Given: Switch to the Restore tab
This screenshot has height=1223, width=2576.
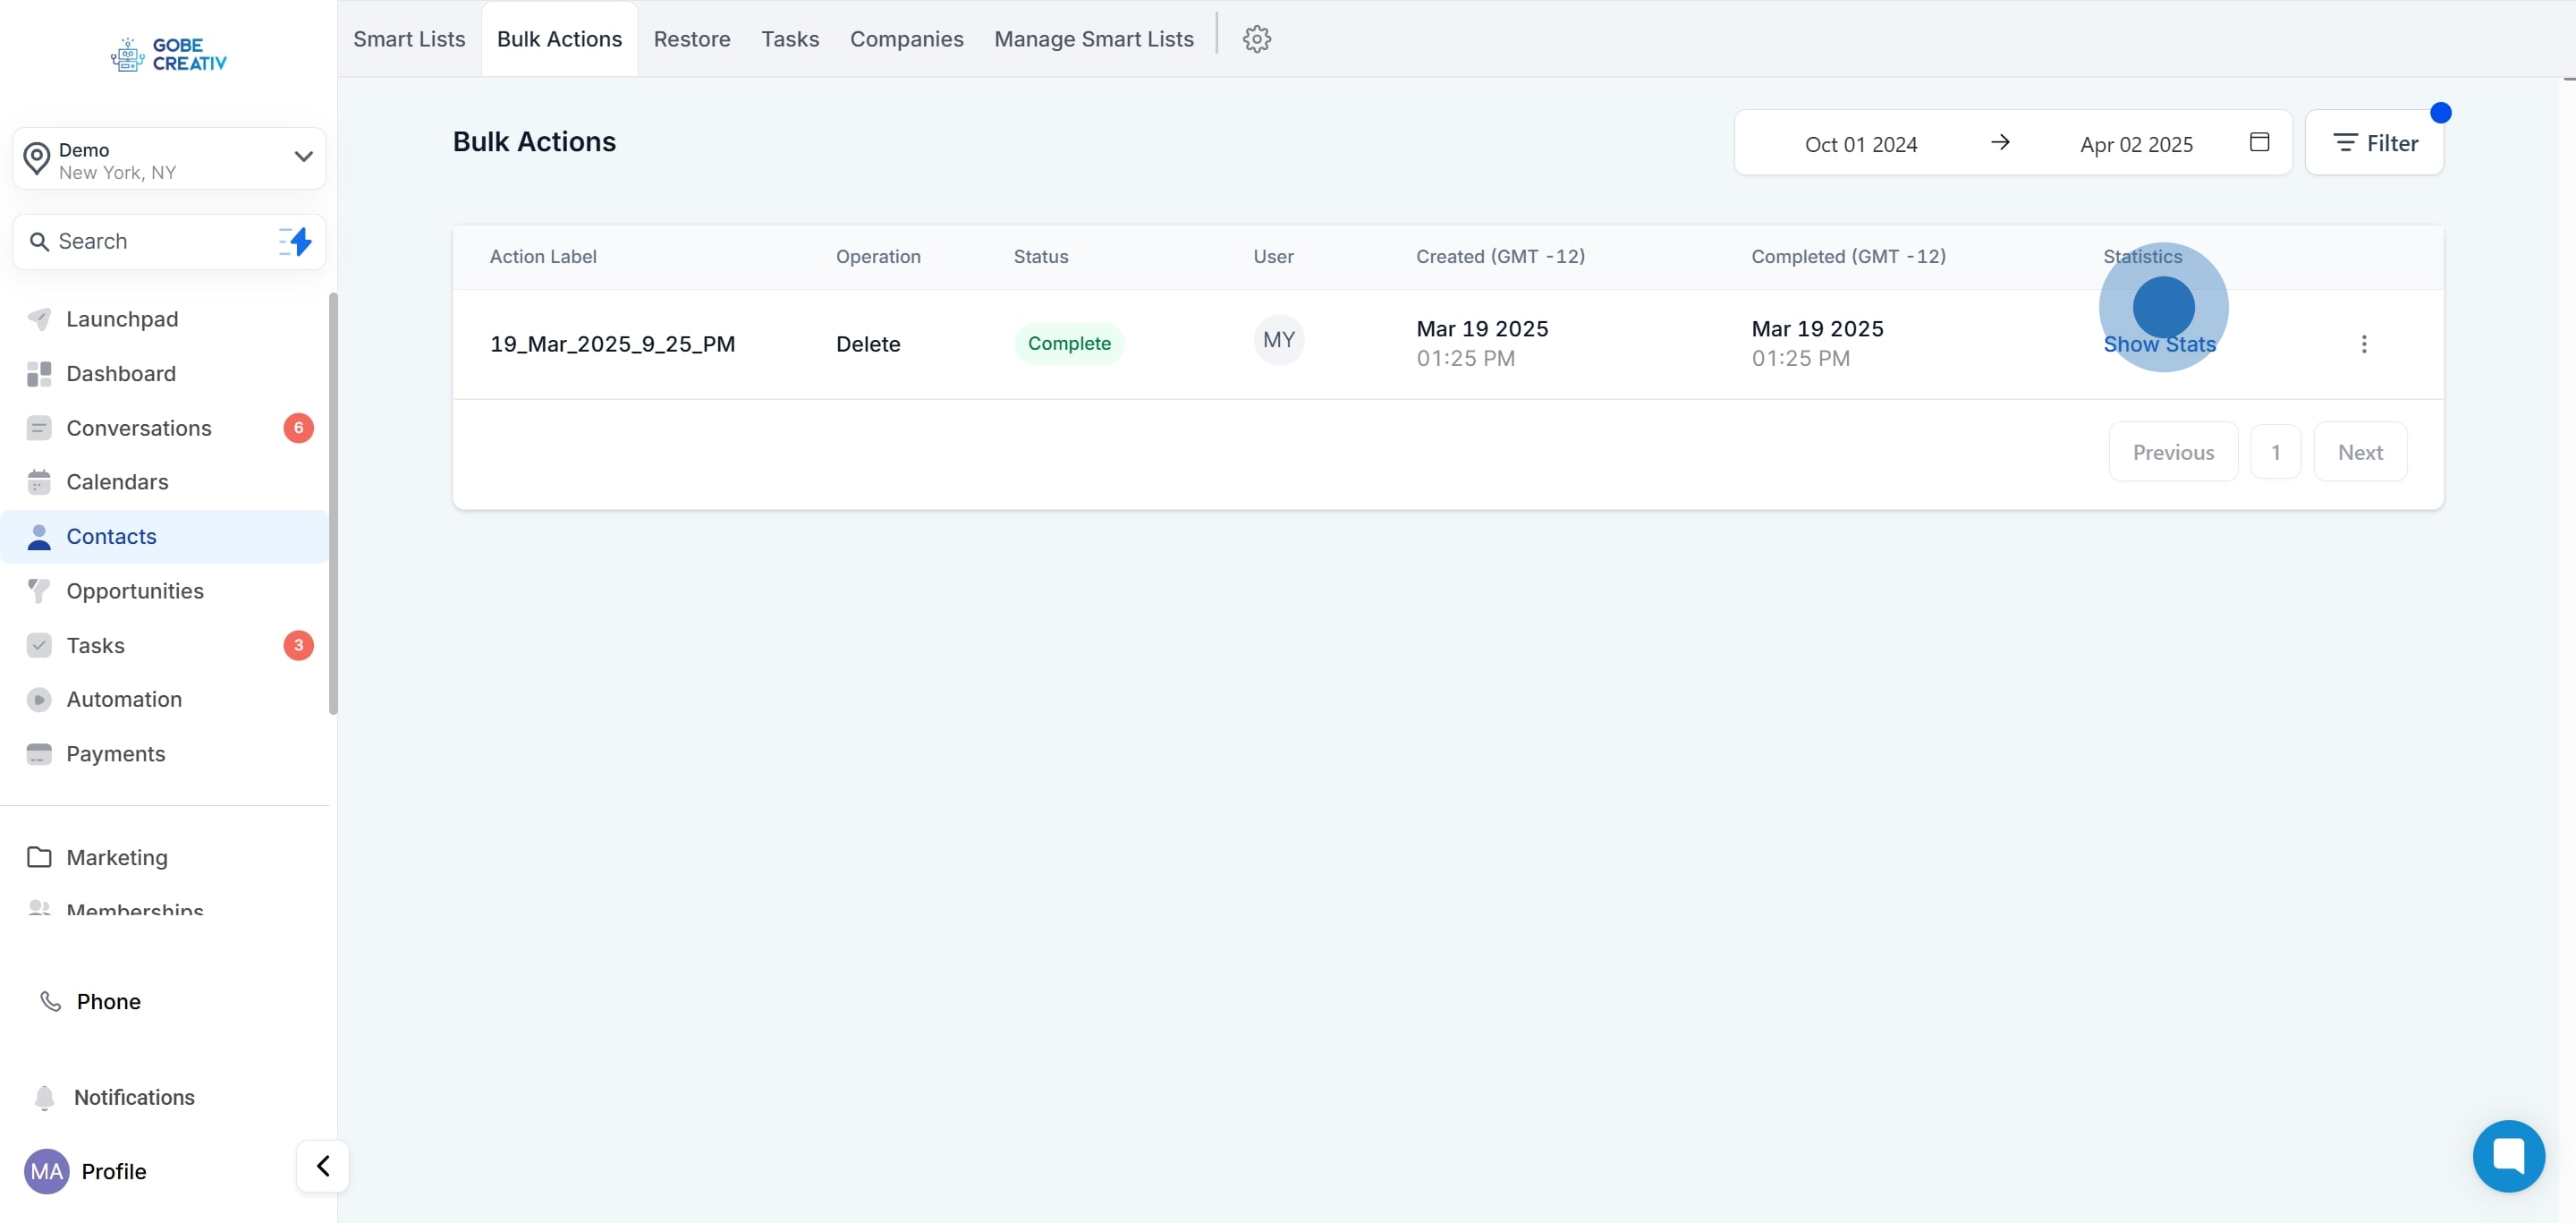Looking at the screenshot, I should (x=691, y=39).
